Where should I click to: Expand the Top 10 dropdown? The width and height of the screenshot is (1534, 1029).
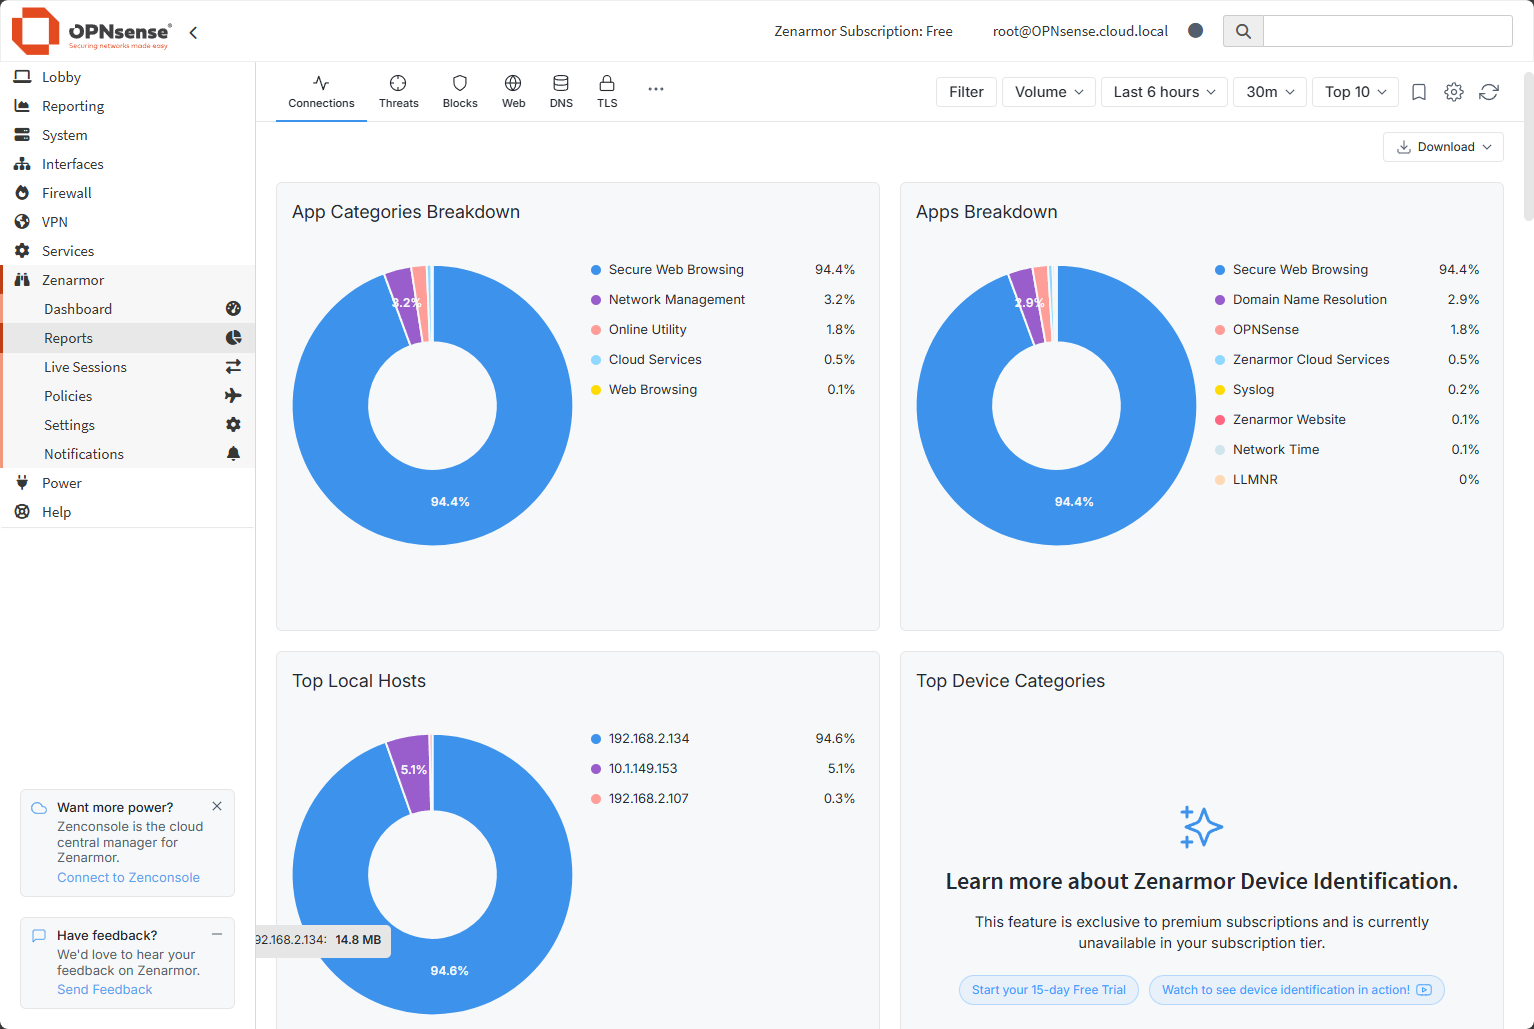(1354, 91)
